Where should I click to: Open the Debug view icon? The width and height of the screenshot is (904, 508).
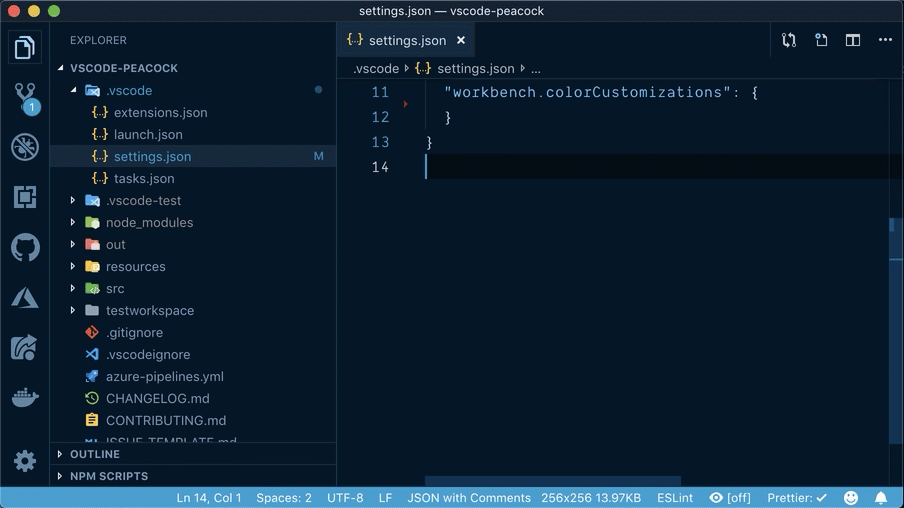25,147
